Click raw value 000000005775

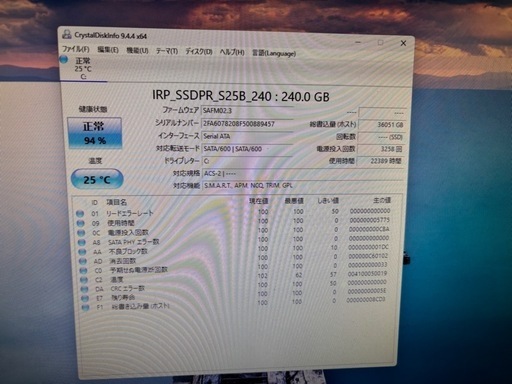point(369,220)
